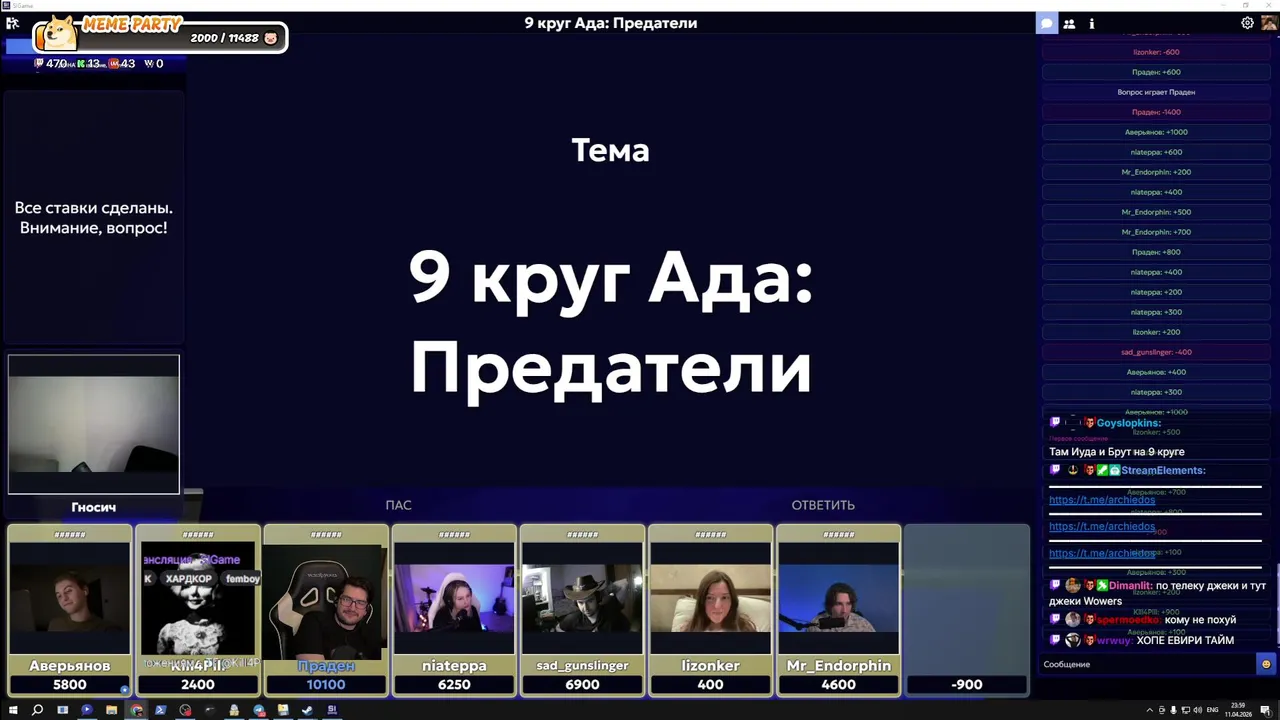Click sad_gunslinger's score 6900
Image resolution: width=1280 pixels, height=720 pixels.
tap(582, 685)
